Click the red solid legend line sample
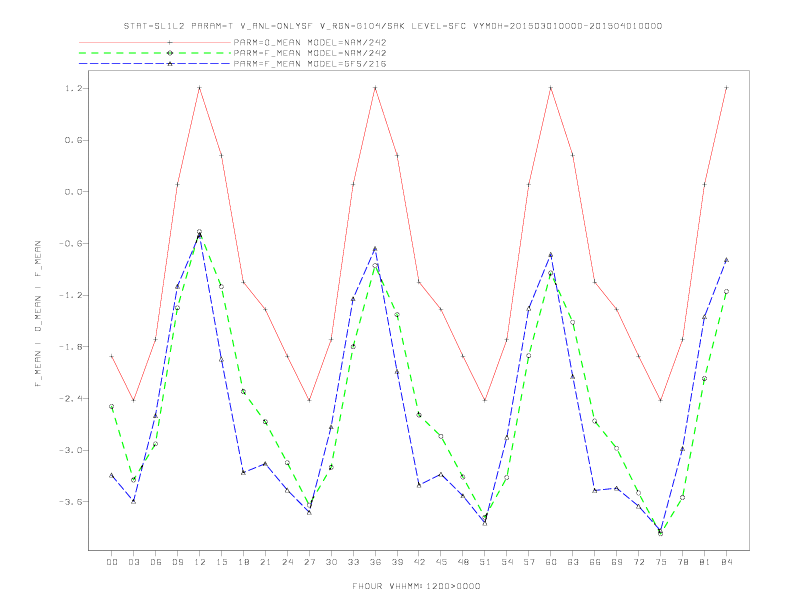Image resolution: width=792 pixels, height=612 pixels. [x=155, y=42]
